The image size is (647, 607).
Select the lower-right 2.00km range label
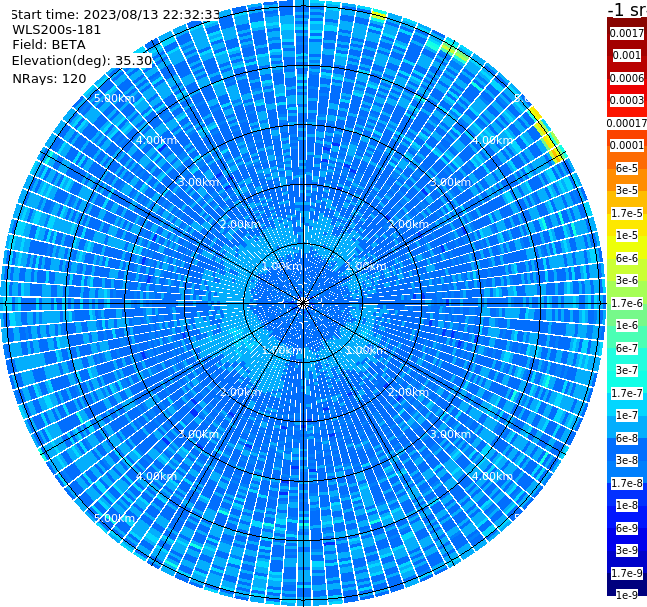408,392
